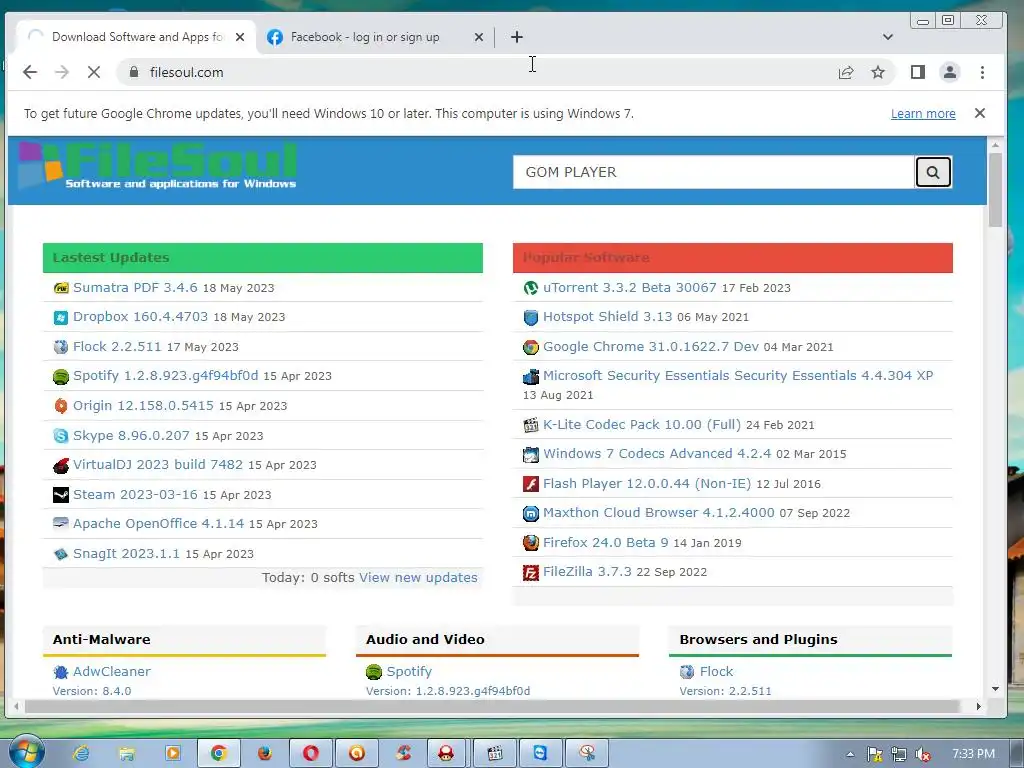Stop loading the filesoul.com page
The image size is (1024, 768).
[94, 72]
